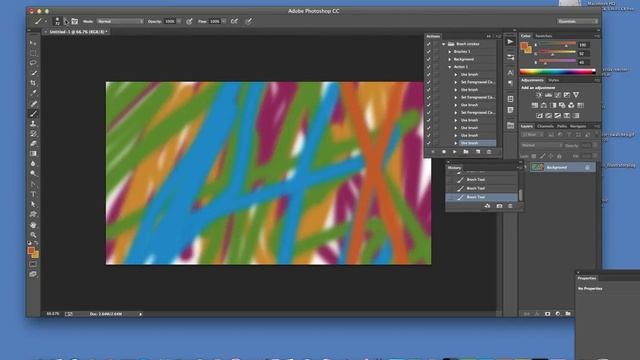Switch to the Navigator tab

click(x=578, y=127)
